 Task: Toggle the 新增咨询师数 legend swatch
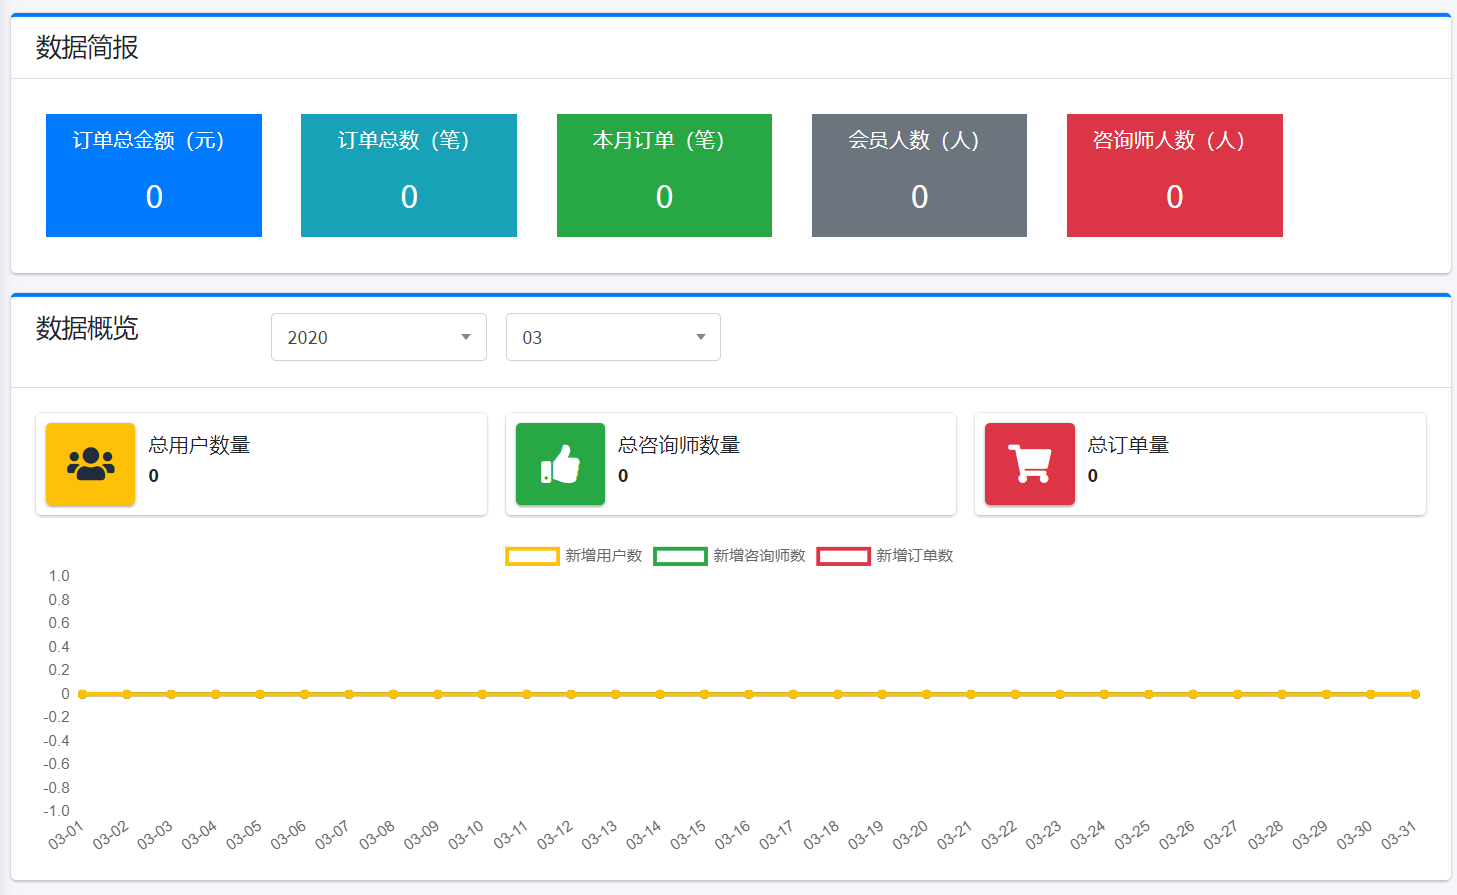[680, 556]
